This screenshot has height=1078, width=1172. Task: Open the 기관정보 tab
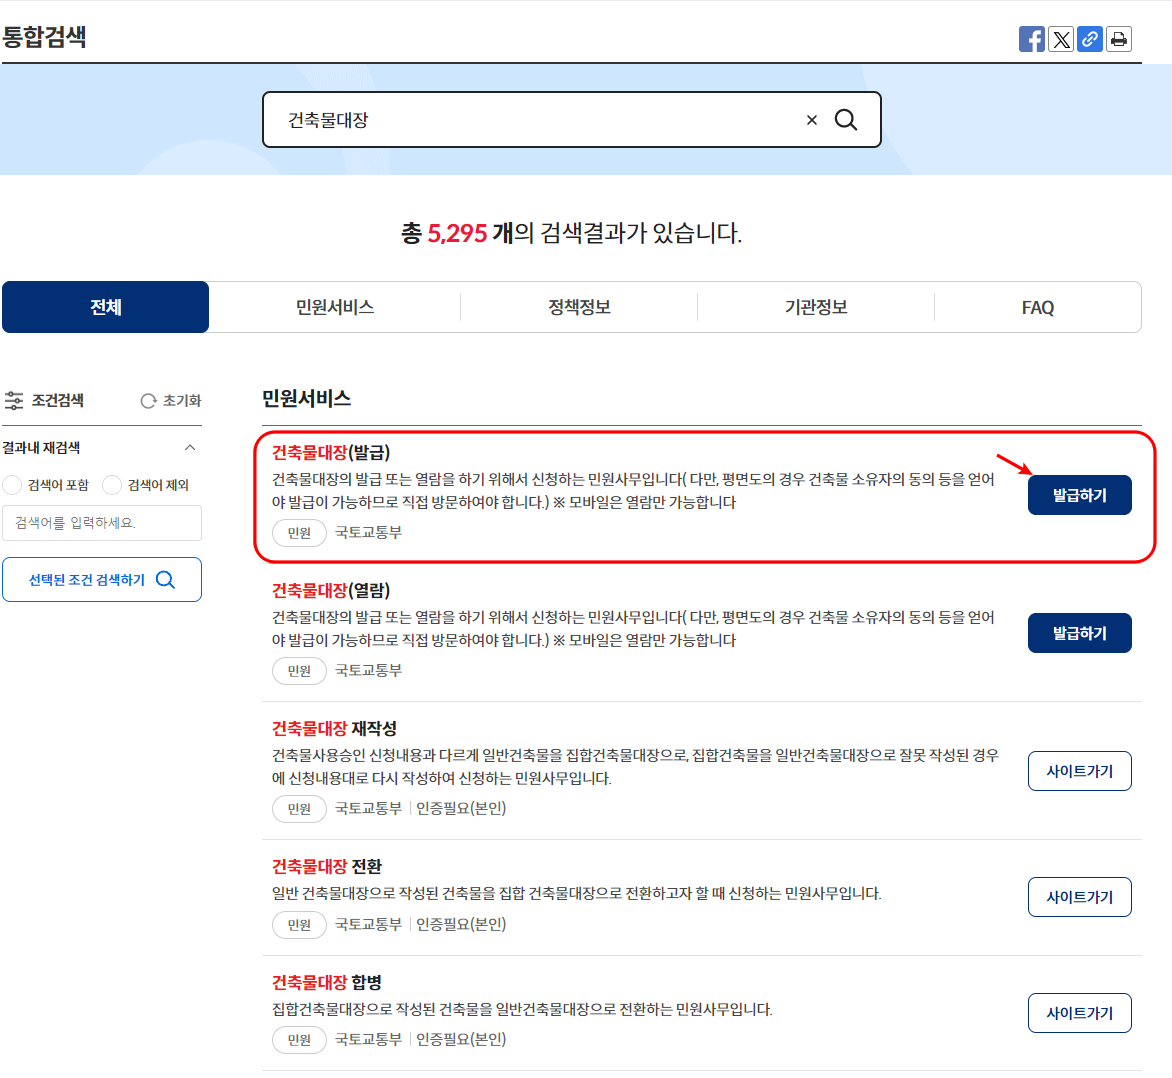815,307
